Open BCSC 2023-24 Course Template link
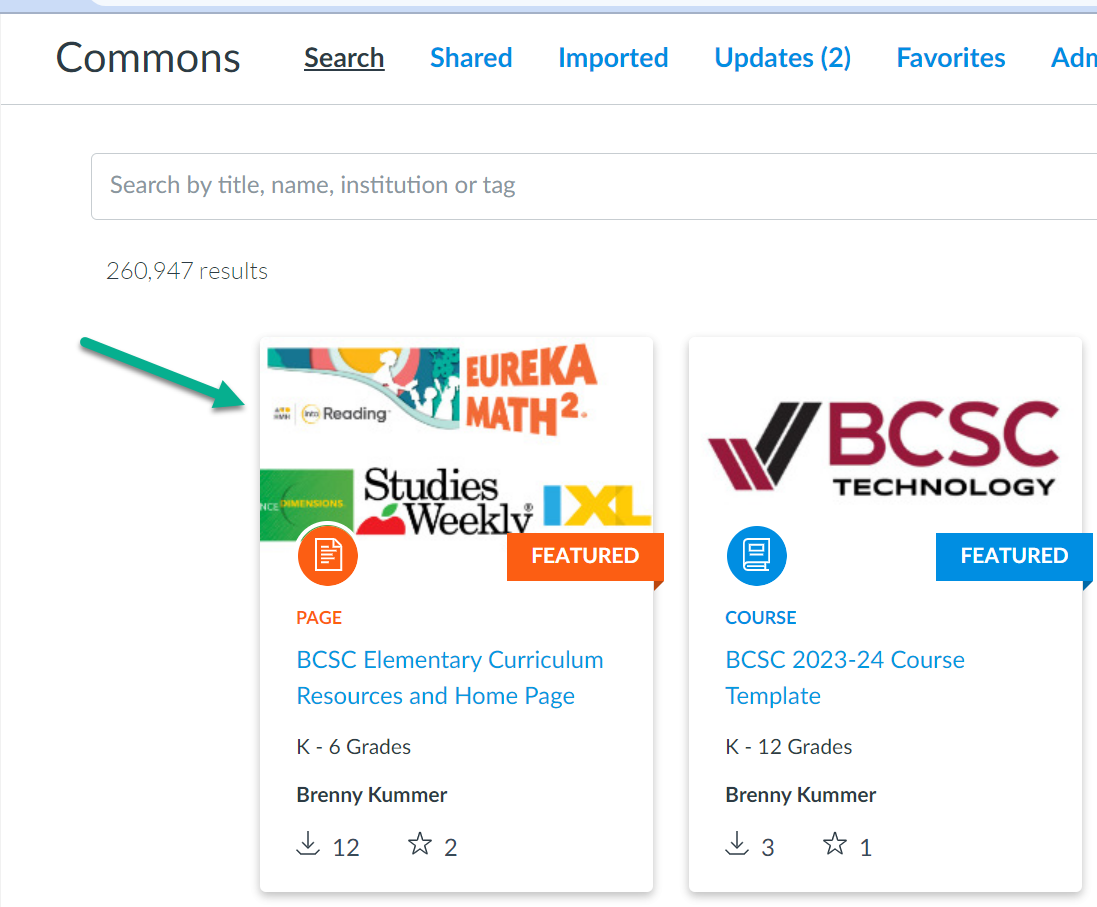Image resolution: width=1097 pixels, height=907 pixels. (x=845, y=677)
